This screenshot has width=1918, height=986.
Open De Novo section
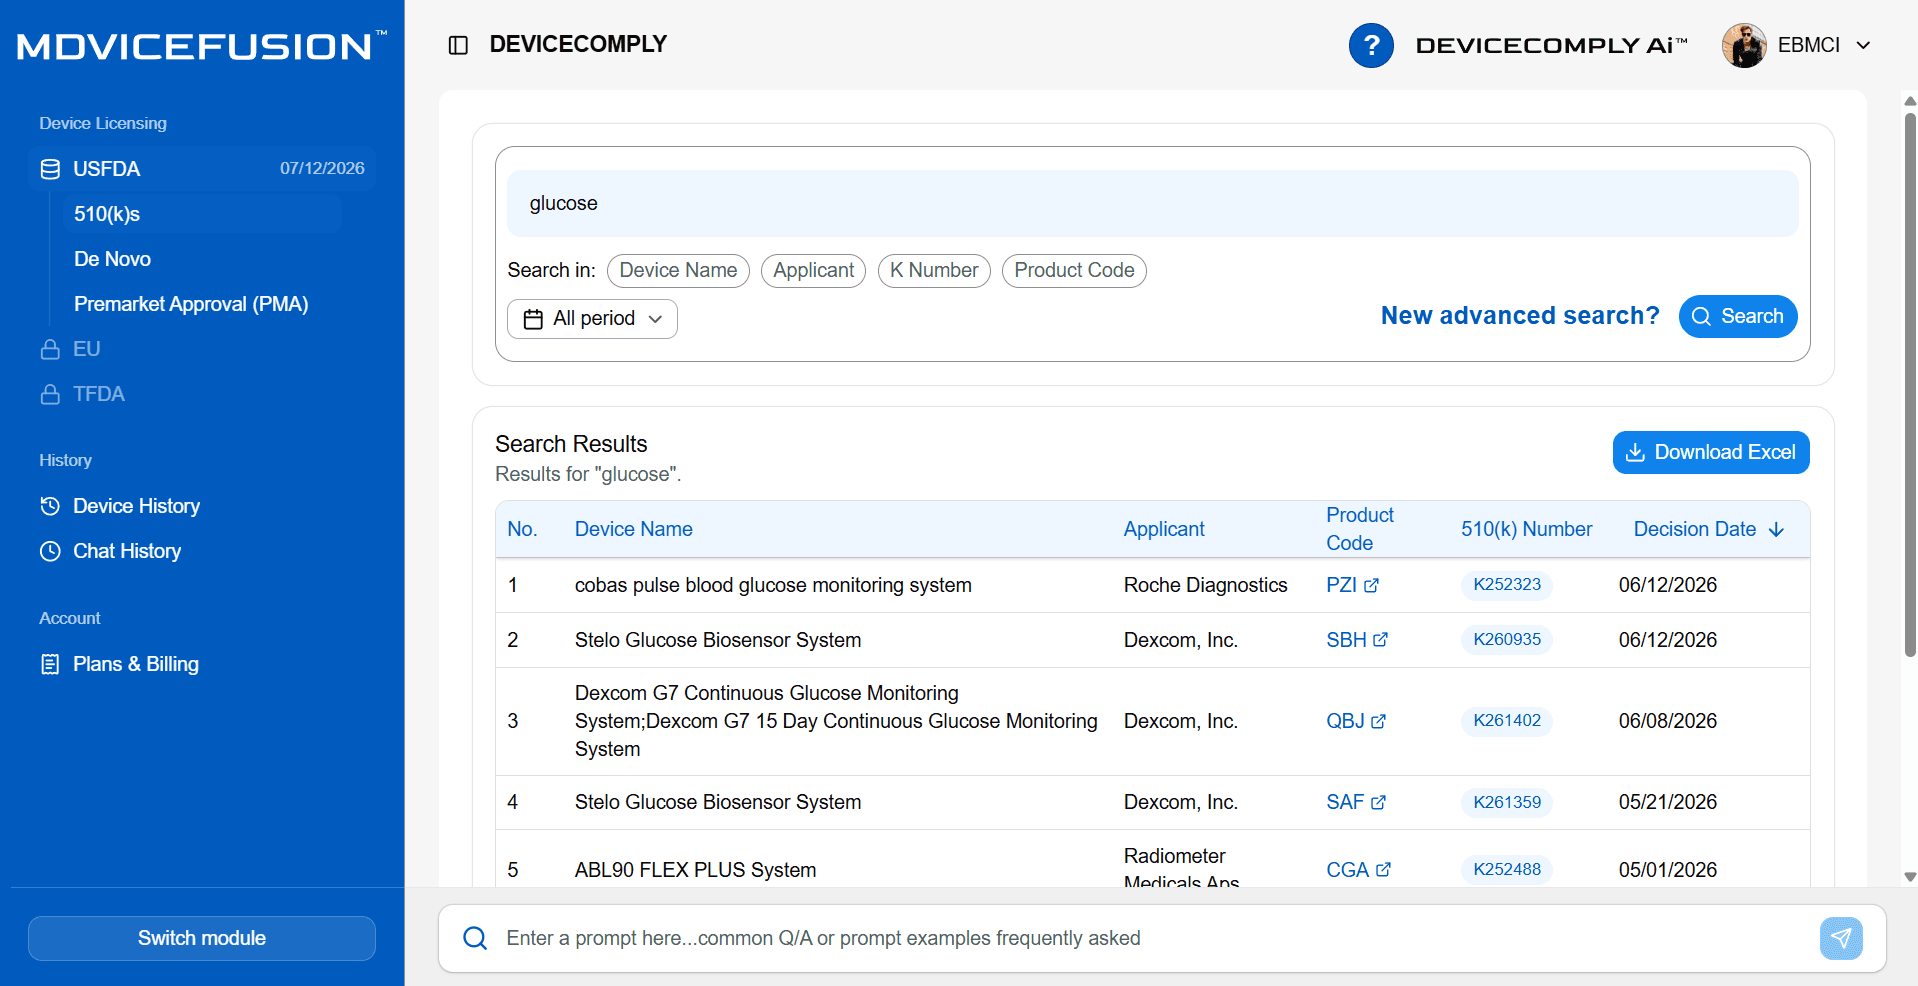112,259
